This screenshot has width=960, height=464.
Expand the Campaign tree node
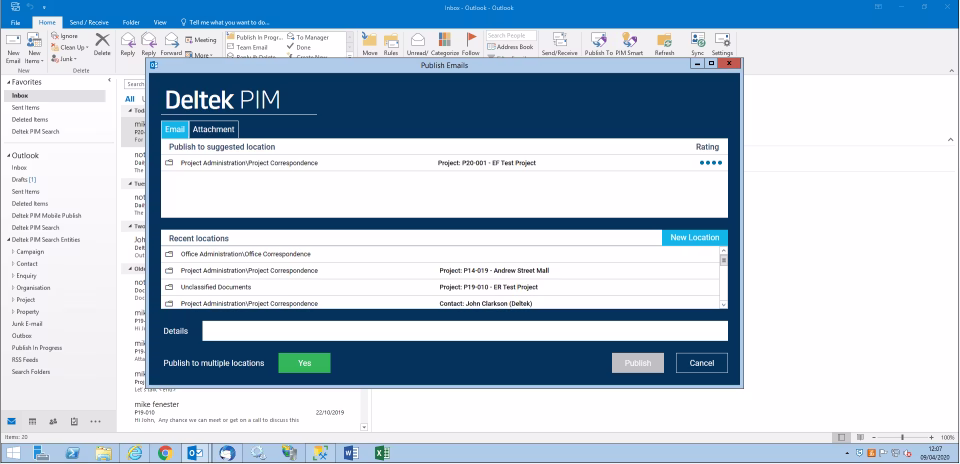[13, 252]
